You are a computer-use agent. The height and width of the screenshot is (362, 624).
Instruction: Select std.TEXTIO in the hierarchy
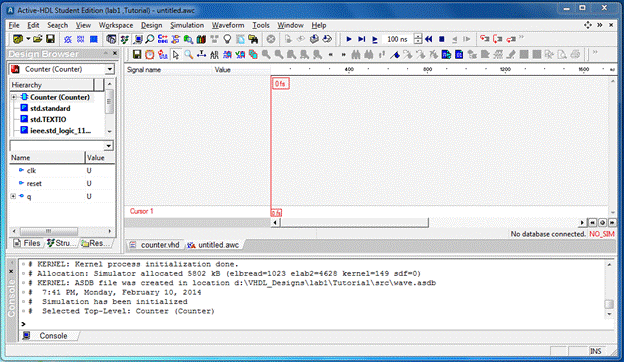48,119
